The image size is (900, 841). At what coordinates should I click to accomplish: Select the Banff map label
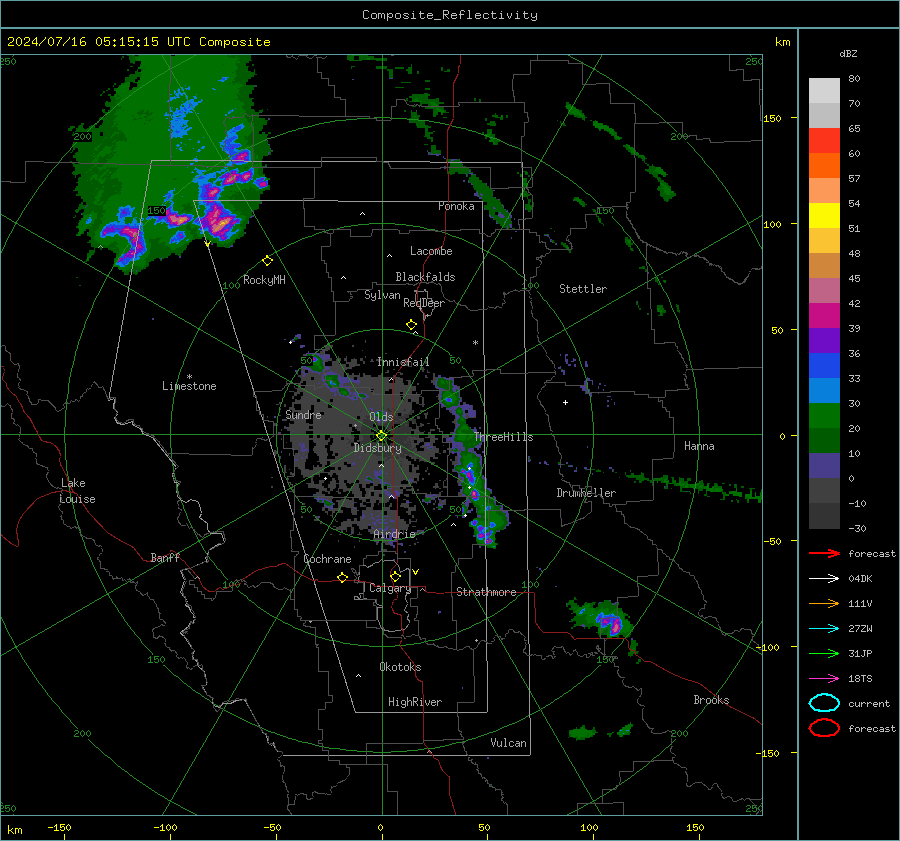pos(165,557)
